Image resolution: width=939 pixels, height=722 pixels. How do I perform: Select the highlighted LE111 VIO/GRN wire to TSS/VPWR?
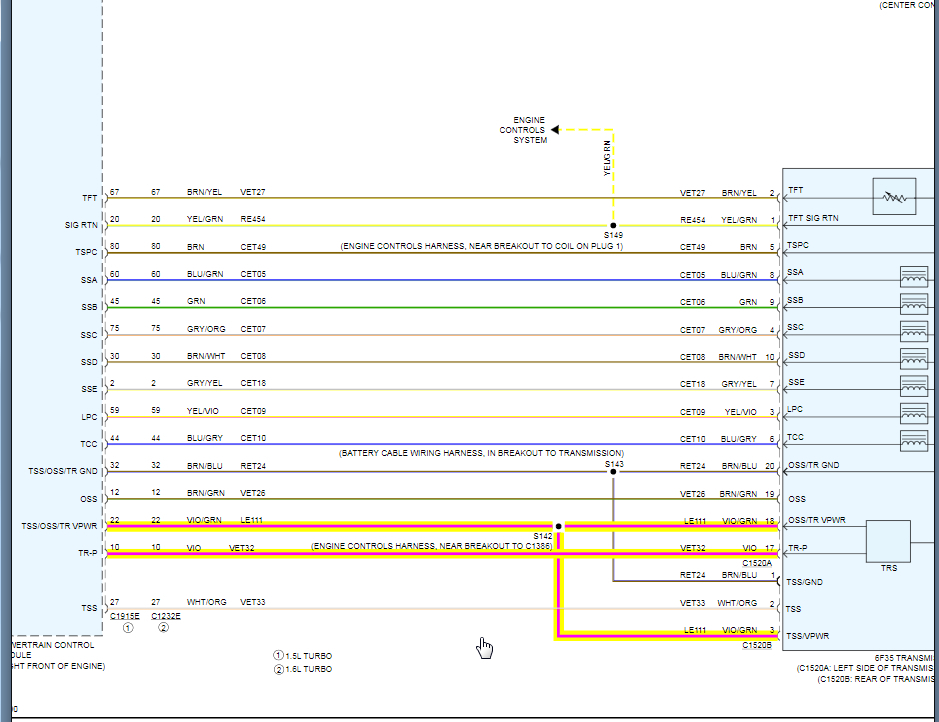(668, 636)
